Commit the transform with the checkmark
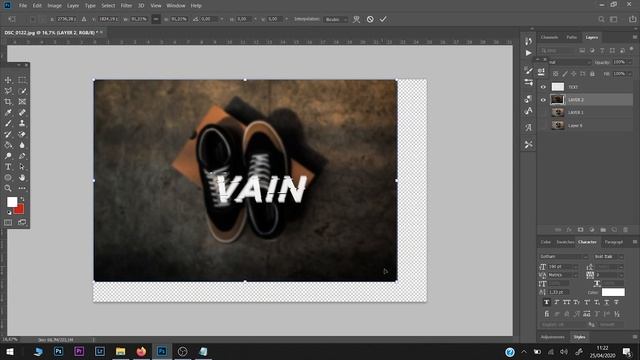 click(x=383, y=19)
